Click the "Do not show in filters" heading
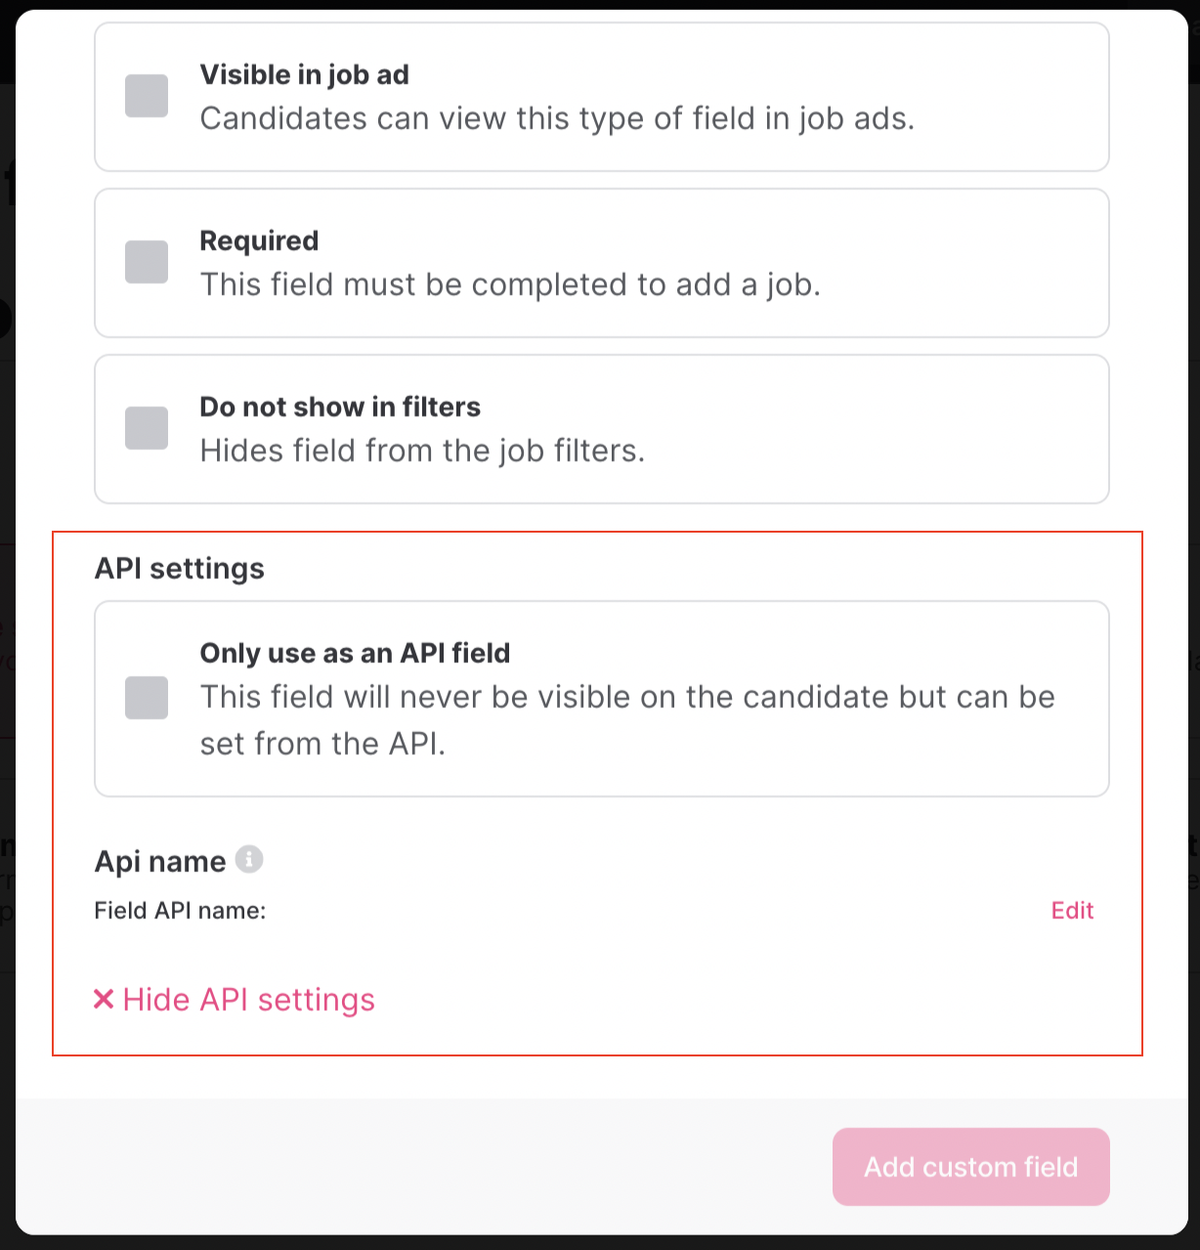Viewport: 1200px width, 1250px height. 340,407
